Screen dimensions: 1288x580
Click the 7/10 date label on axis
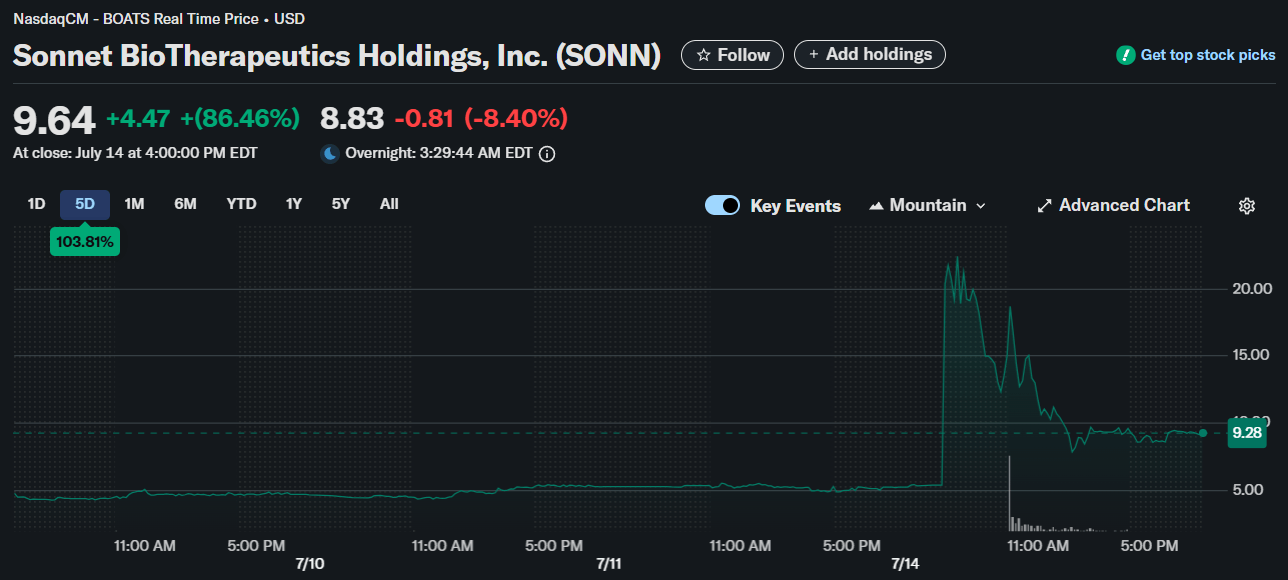pyautogui.click(x=309, y=564)
